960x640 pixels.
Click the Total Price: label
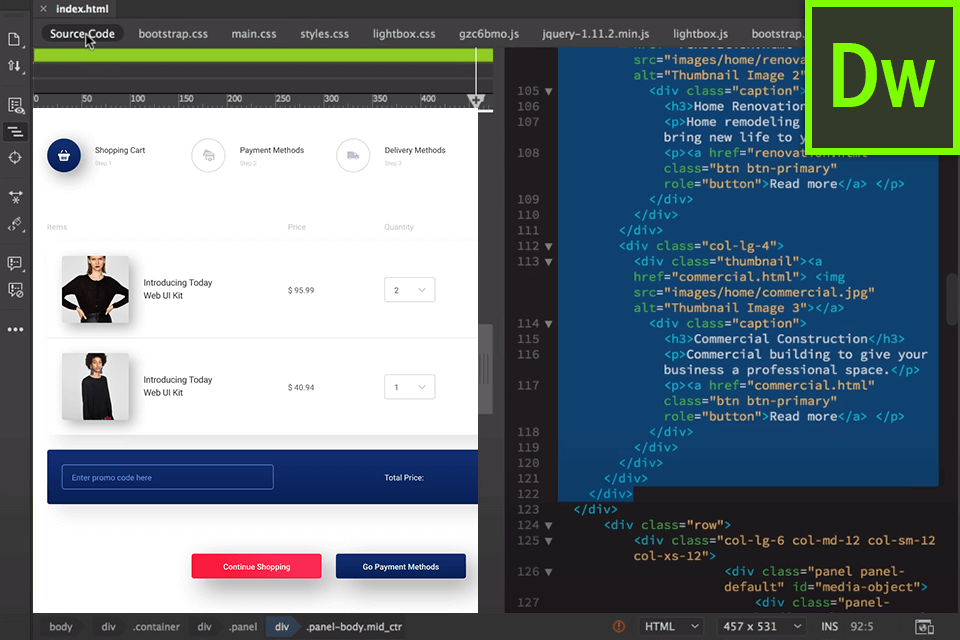404,478
